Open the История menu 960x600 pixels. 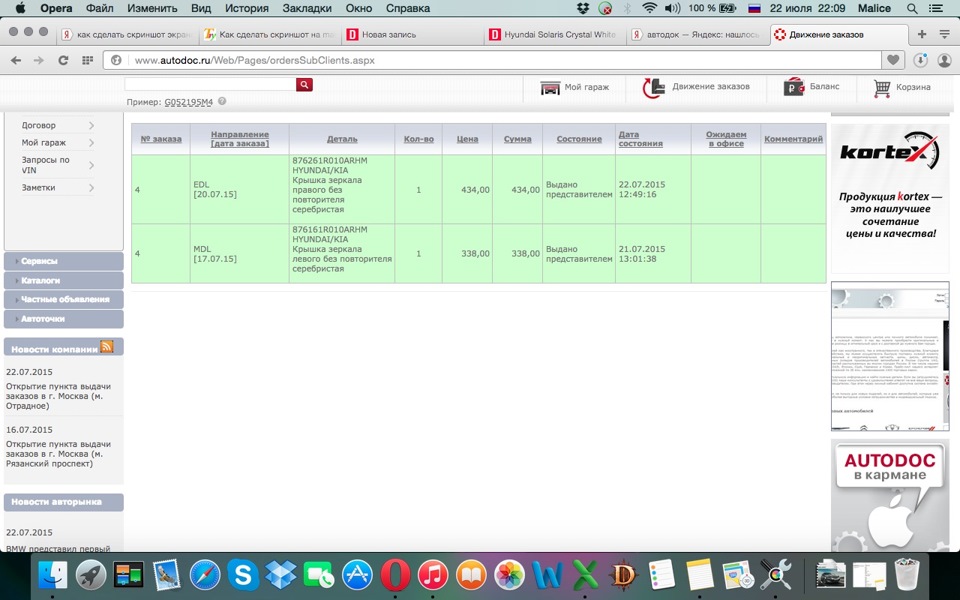pos(247,9)
